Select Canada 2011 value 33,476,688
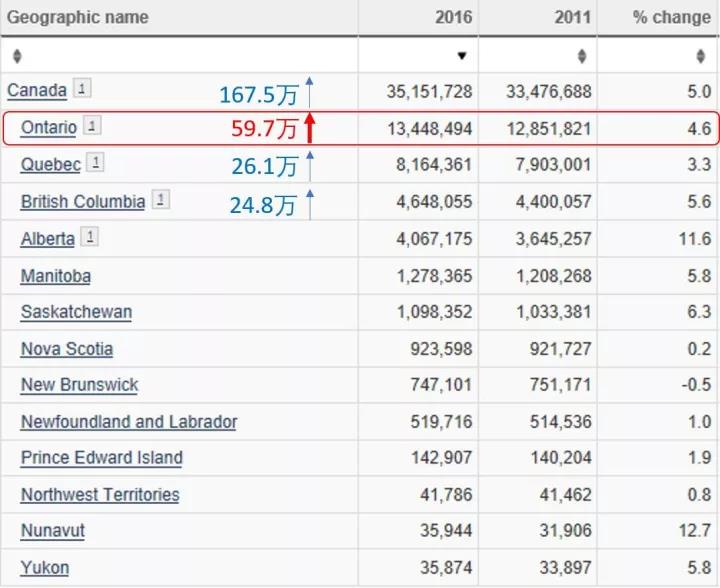The height and width of the screenshot is (588, 720). pos(549,92)
